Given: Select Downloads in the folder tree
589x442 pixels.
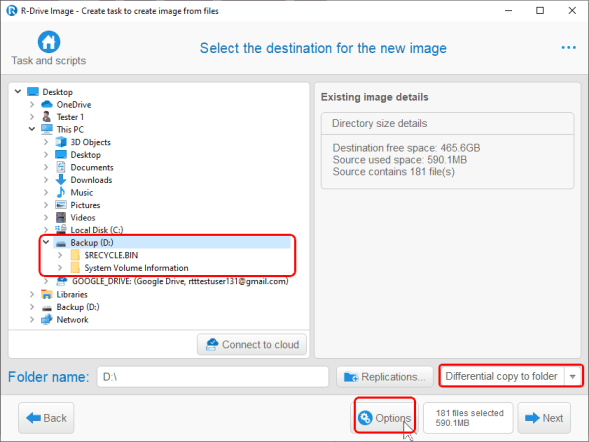Looking at the screenshot, I should tap(91, 180).
